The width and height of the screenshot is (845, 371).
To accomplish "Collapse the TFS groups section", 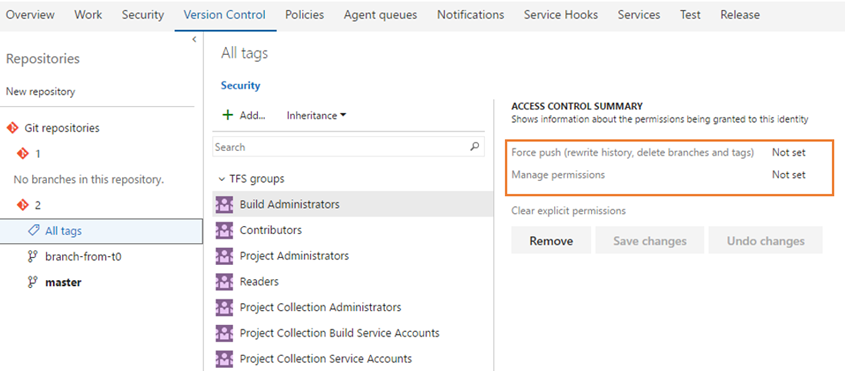I will tap(221, 178).
